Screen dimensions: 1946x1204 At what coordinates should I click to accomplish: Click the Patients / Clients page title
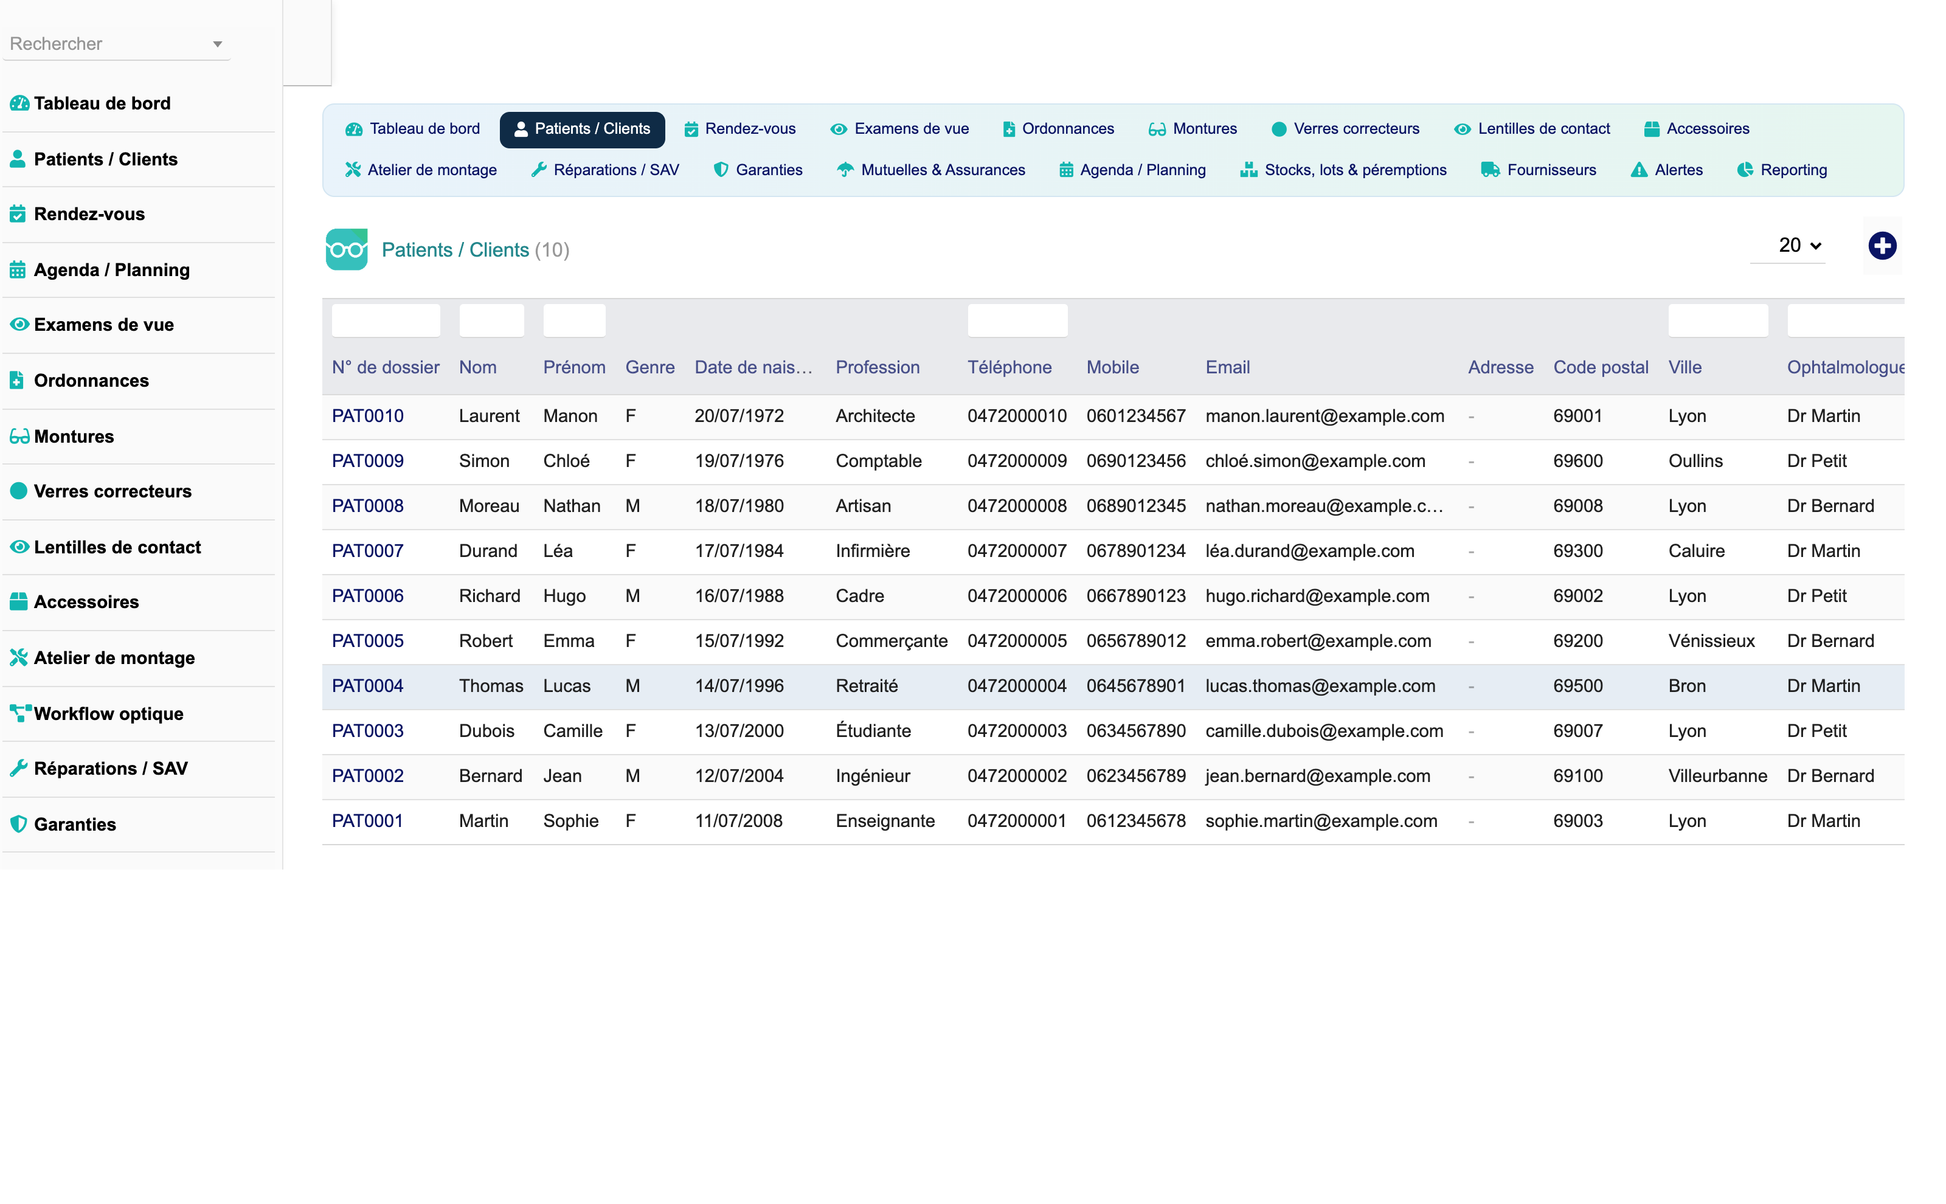(x=455, y=250)
